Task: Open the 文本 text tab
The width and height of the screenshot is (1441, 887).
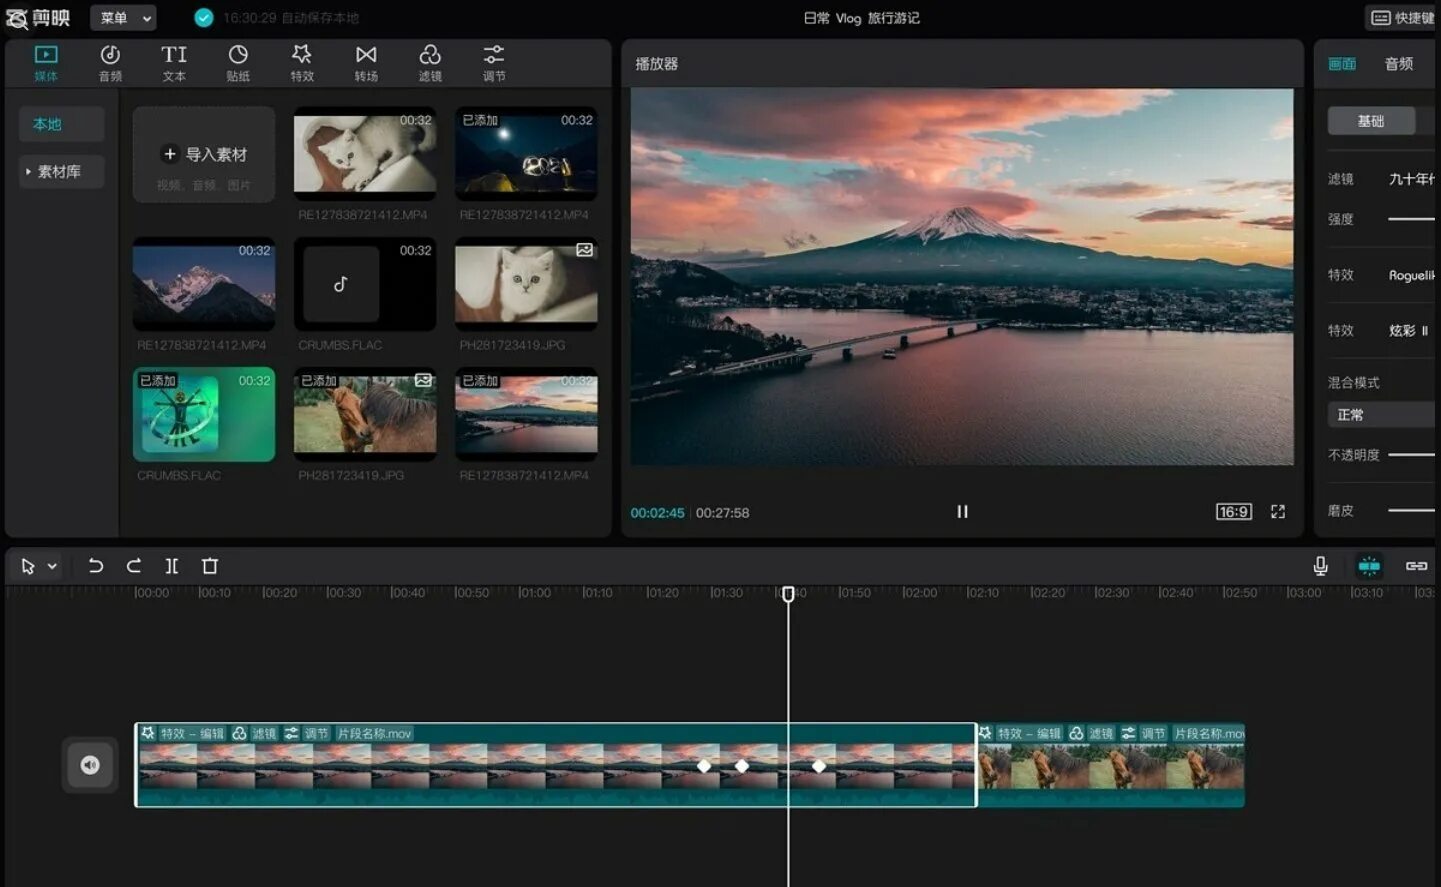Action: [174, 62]
